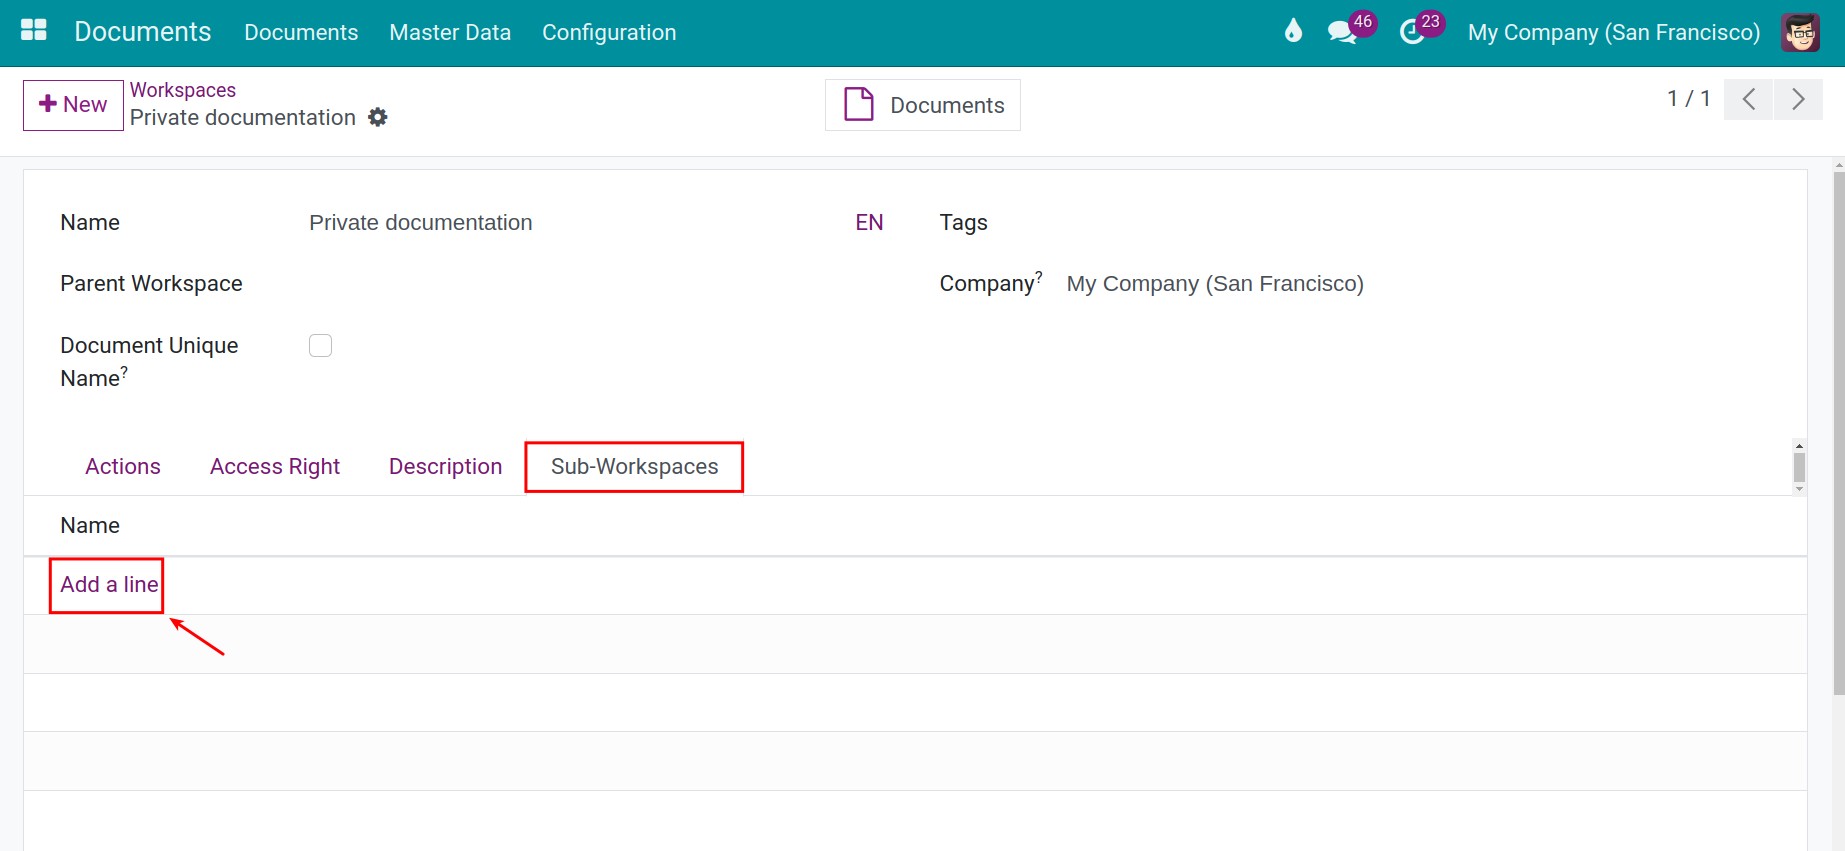Open the apps grid menu icon
This screenshot has height=851, width=1845.
34,31
